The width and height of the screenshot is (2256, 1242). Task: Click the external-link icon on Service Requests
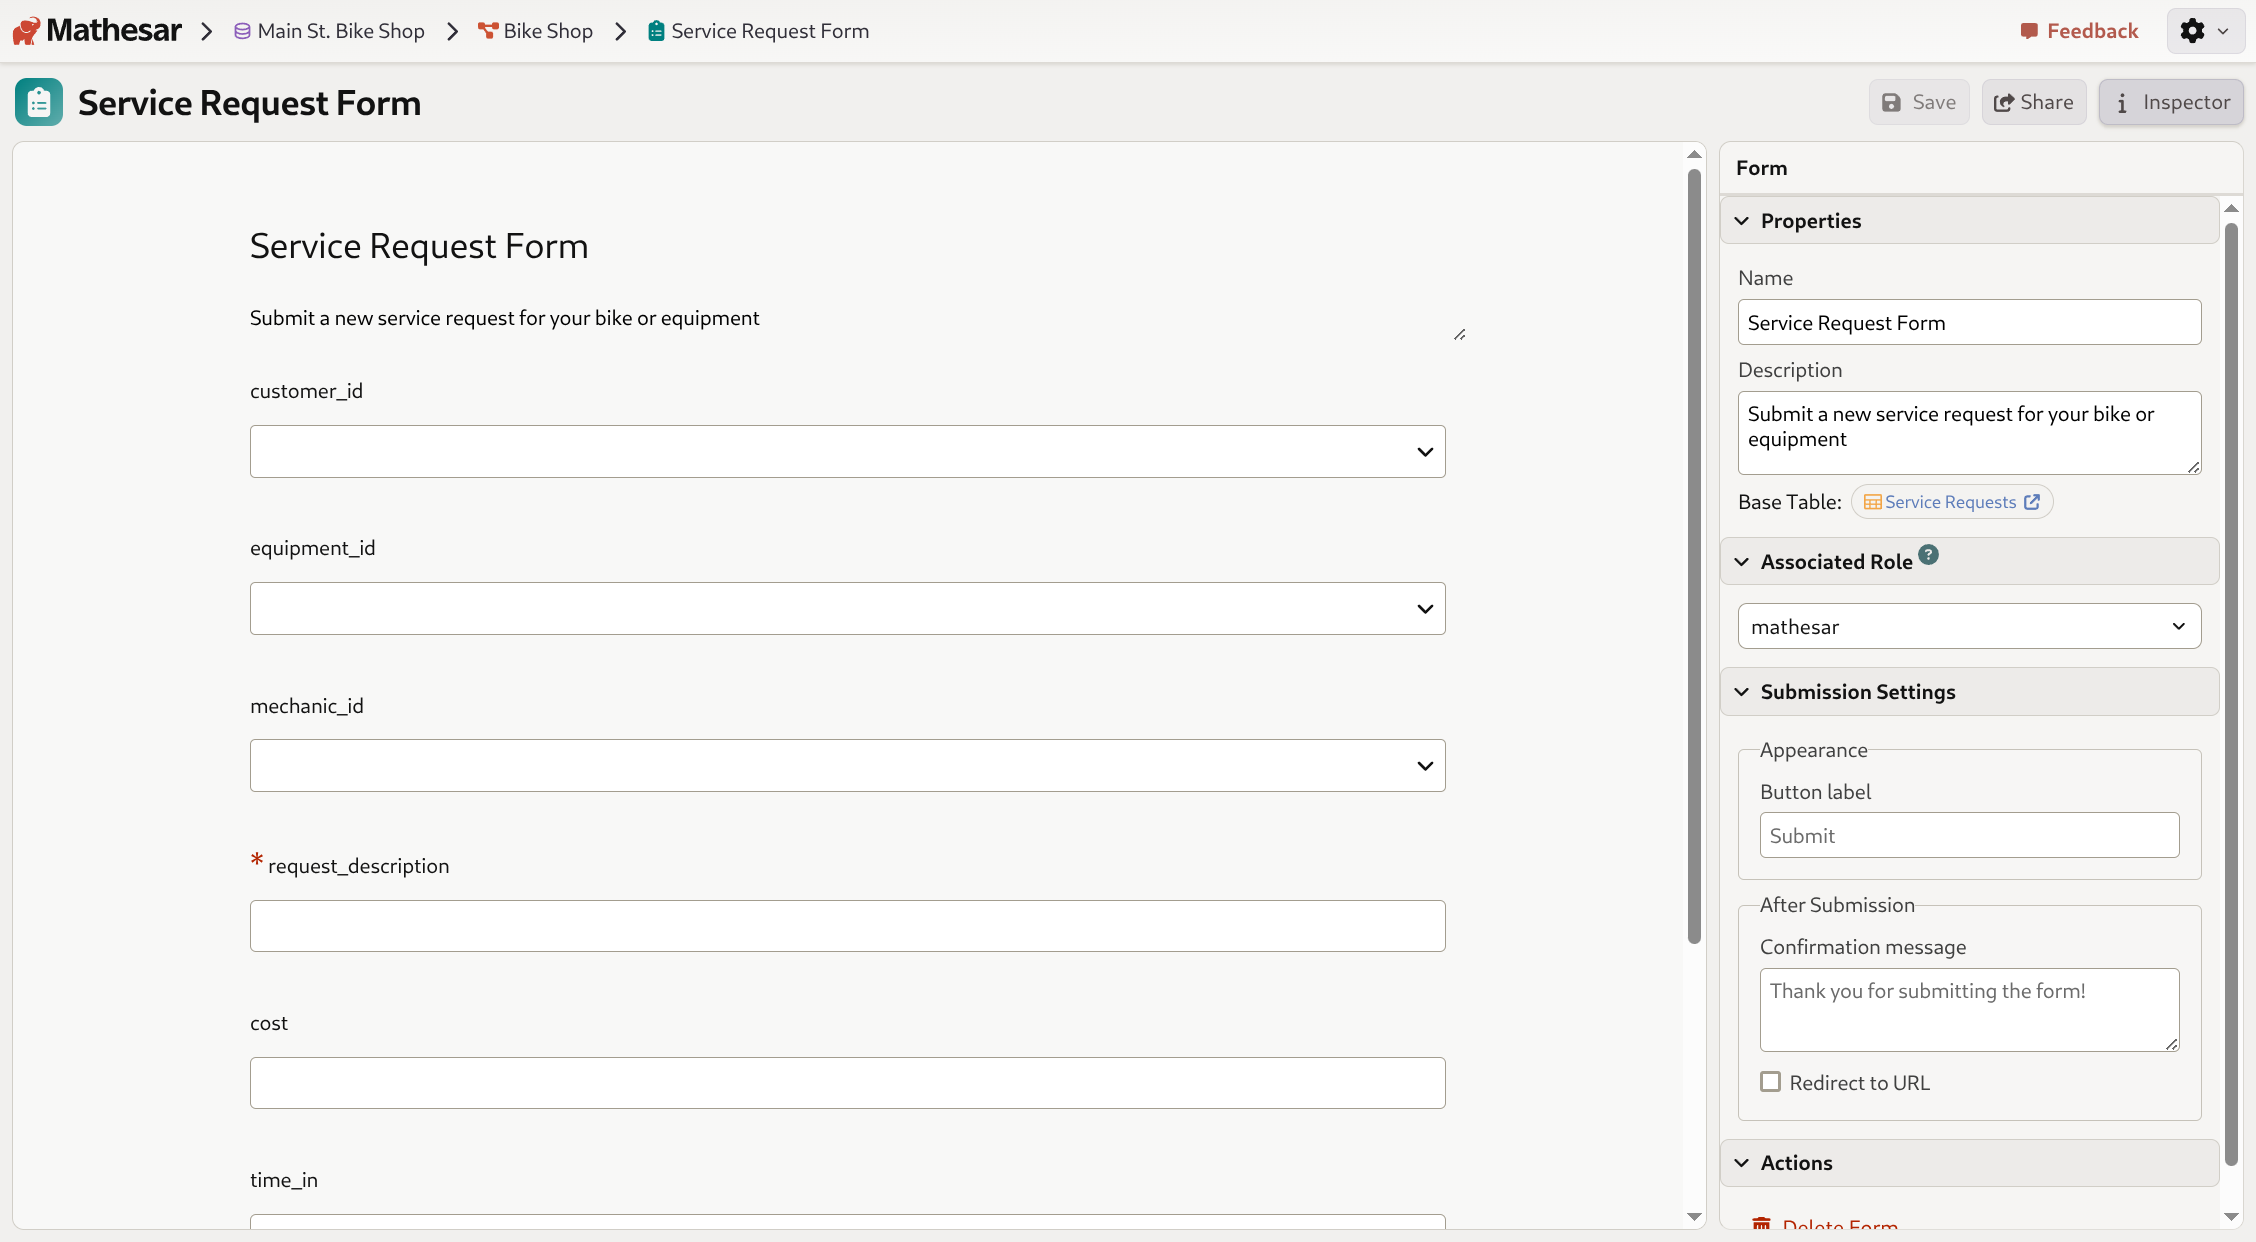2032,501
